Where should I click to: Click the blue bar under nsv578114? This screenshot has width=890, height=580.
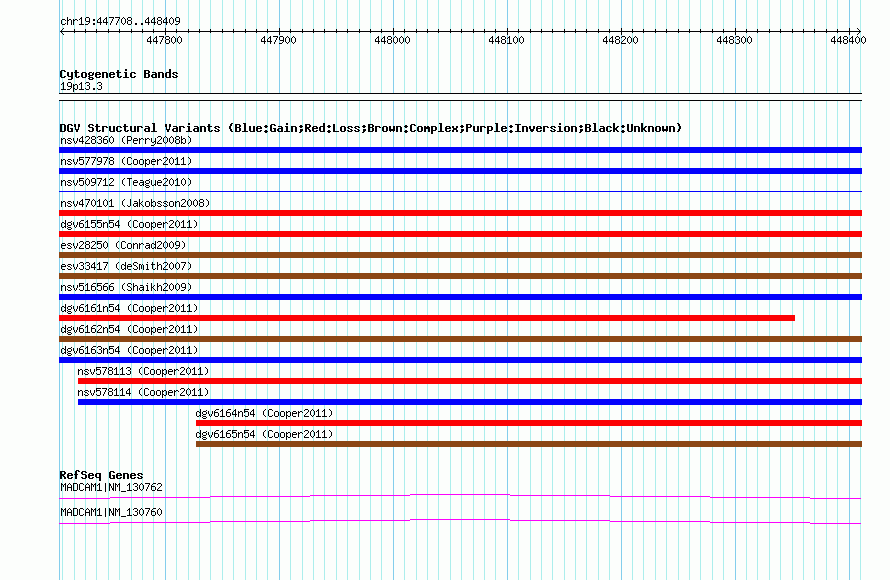tap(470, 402)
